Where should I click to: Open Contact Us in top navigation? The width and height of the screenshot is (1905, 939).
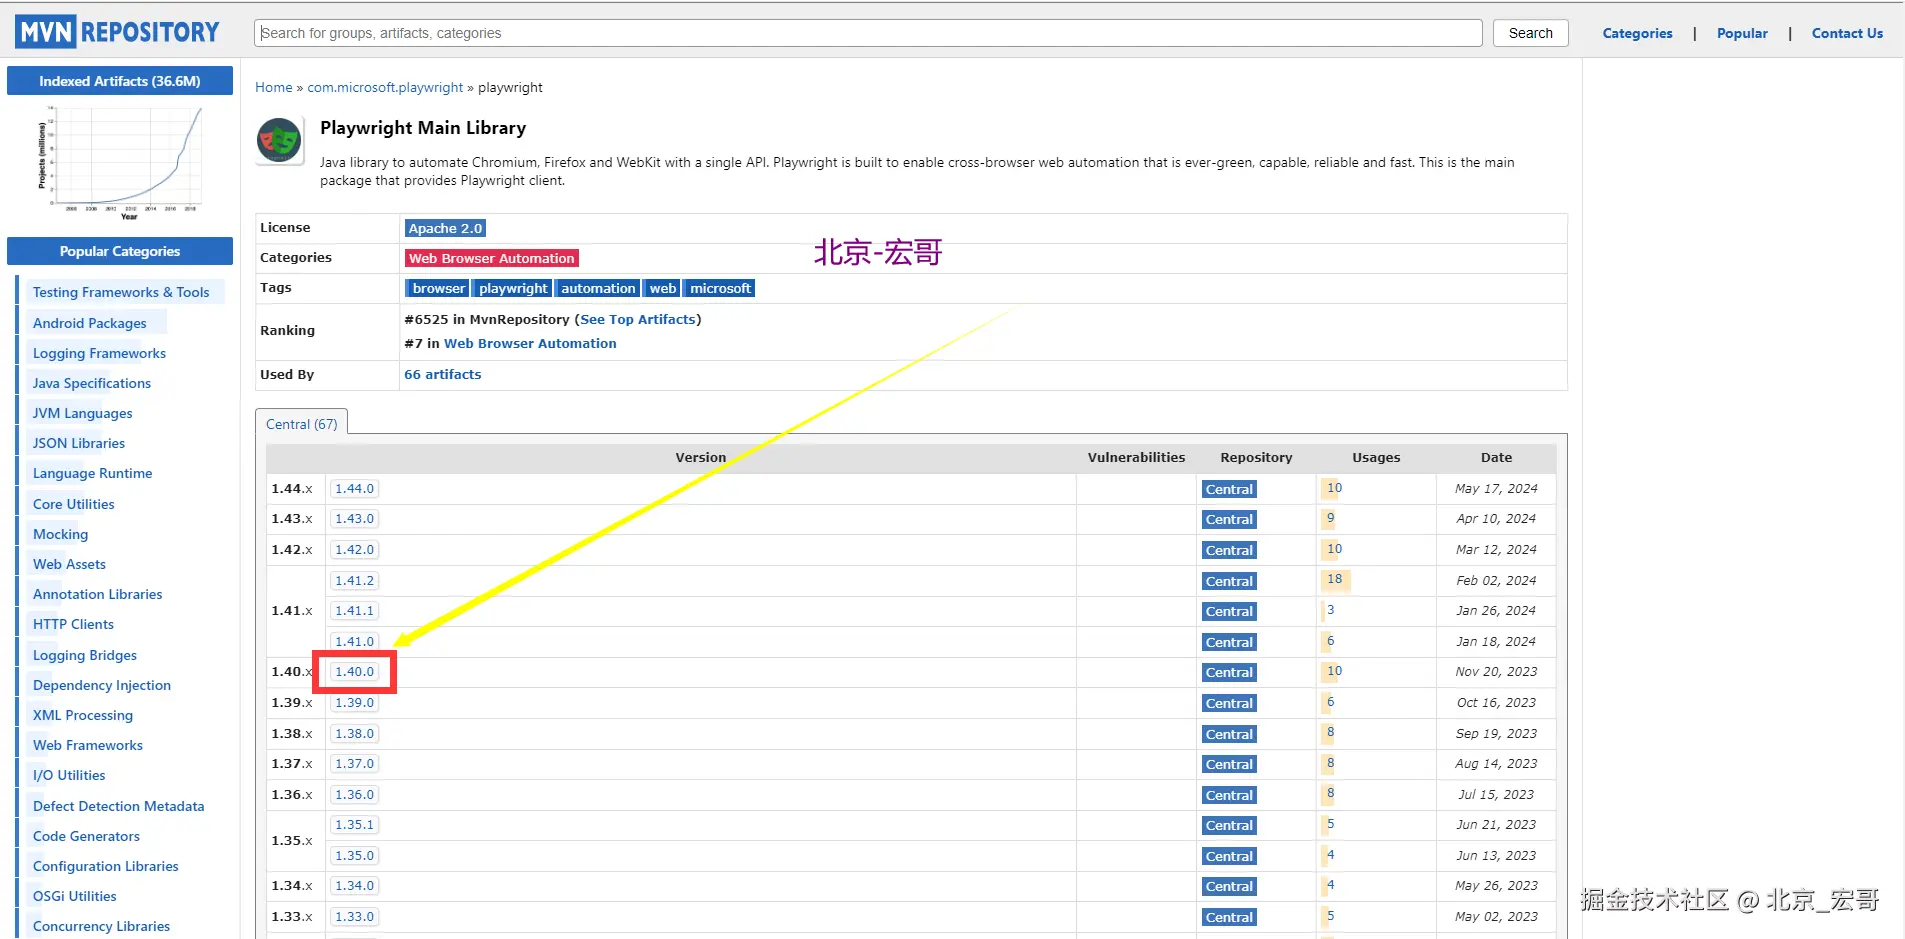[x=1847, y=33]
